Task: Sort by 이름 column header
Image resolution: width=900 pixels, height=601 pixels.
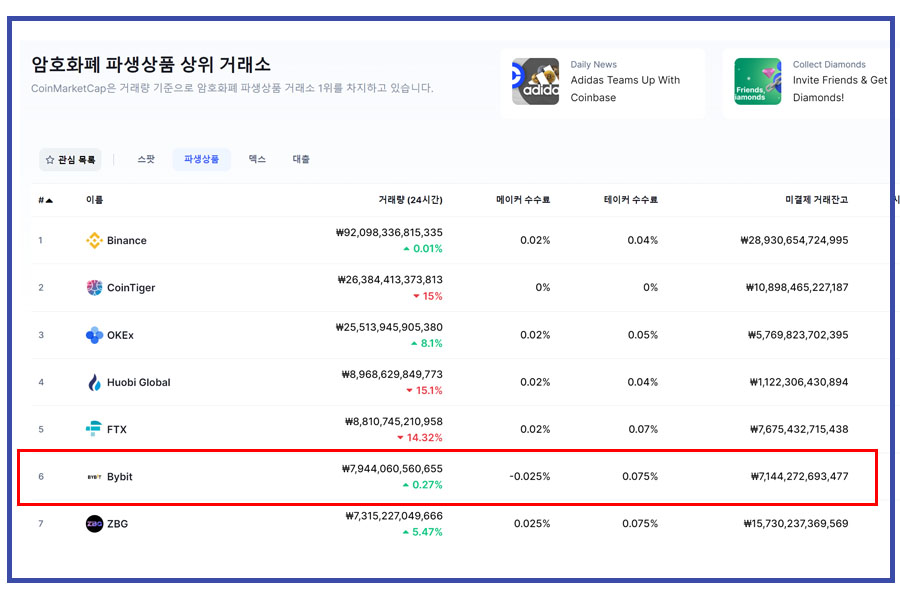Action: tap(94, 200)
